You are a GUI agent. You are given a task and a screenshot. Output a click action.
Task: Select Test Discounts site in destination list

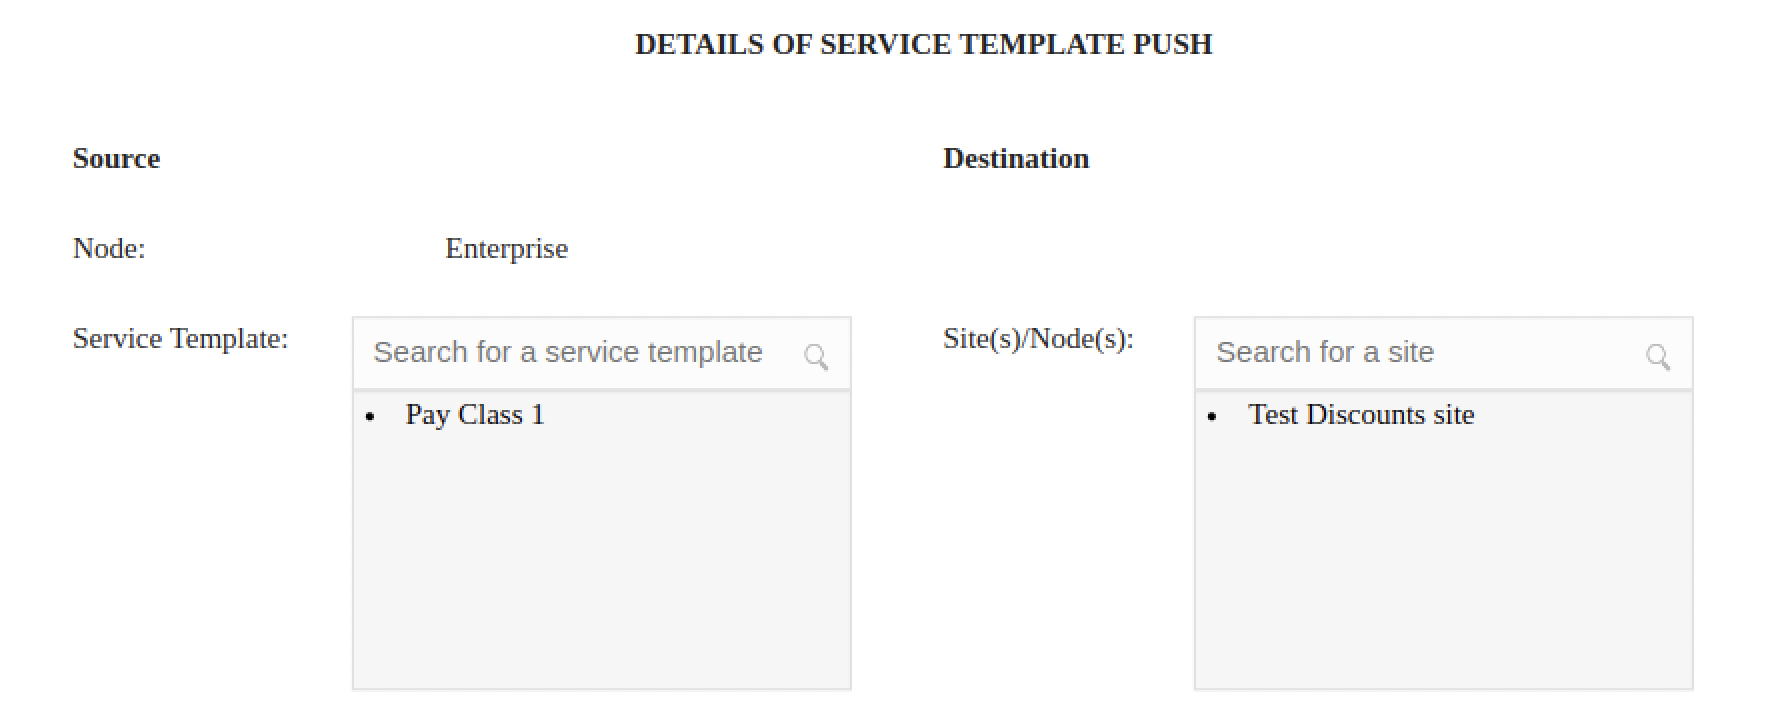pos(1361,415)
